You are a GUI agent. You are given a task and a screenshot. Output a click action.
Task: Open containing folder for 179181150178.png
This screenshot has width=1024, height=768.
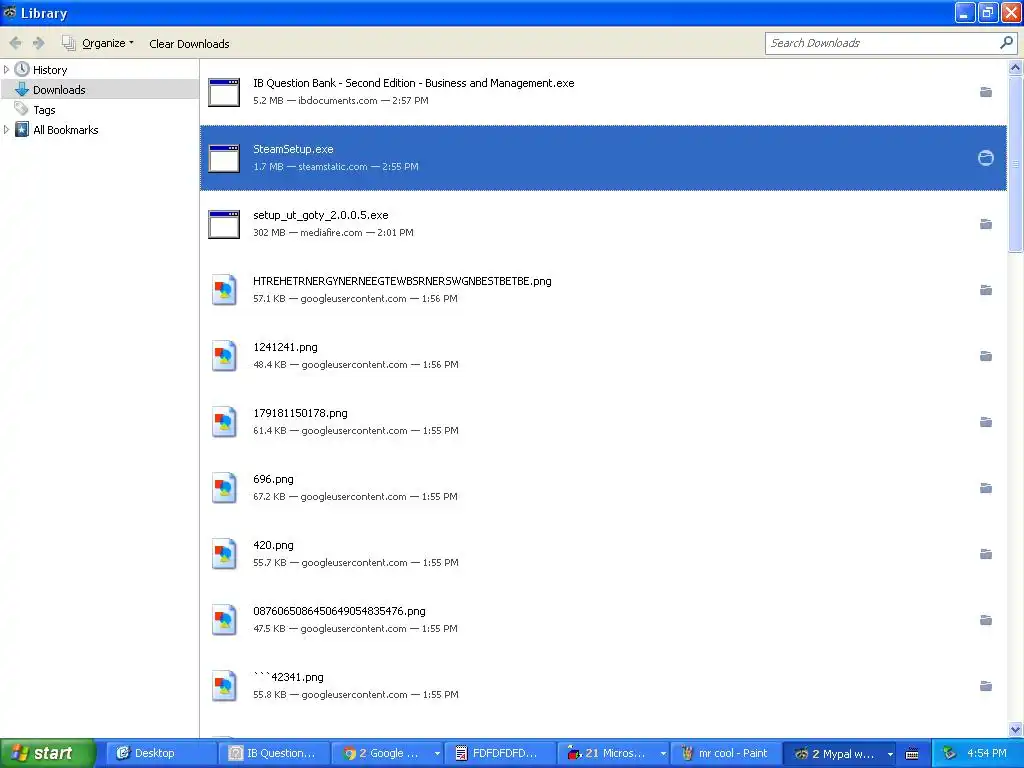click(x=985, y=422)
